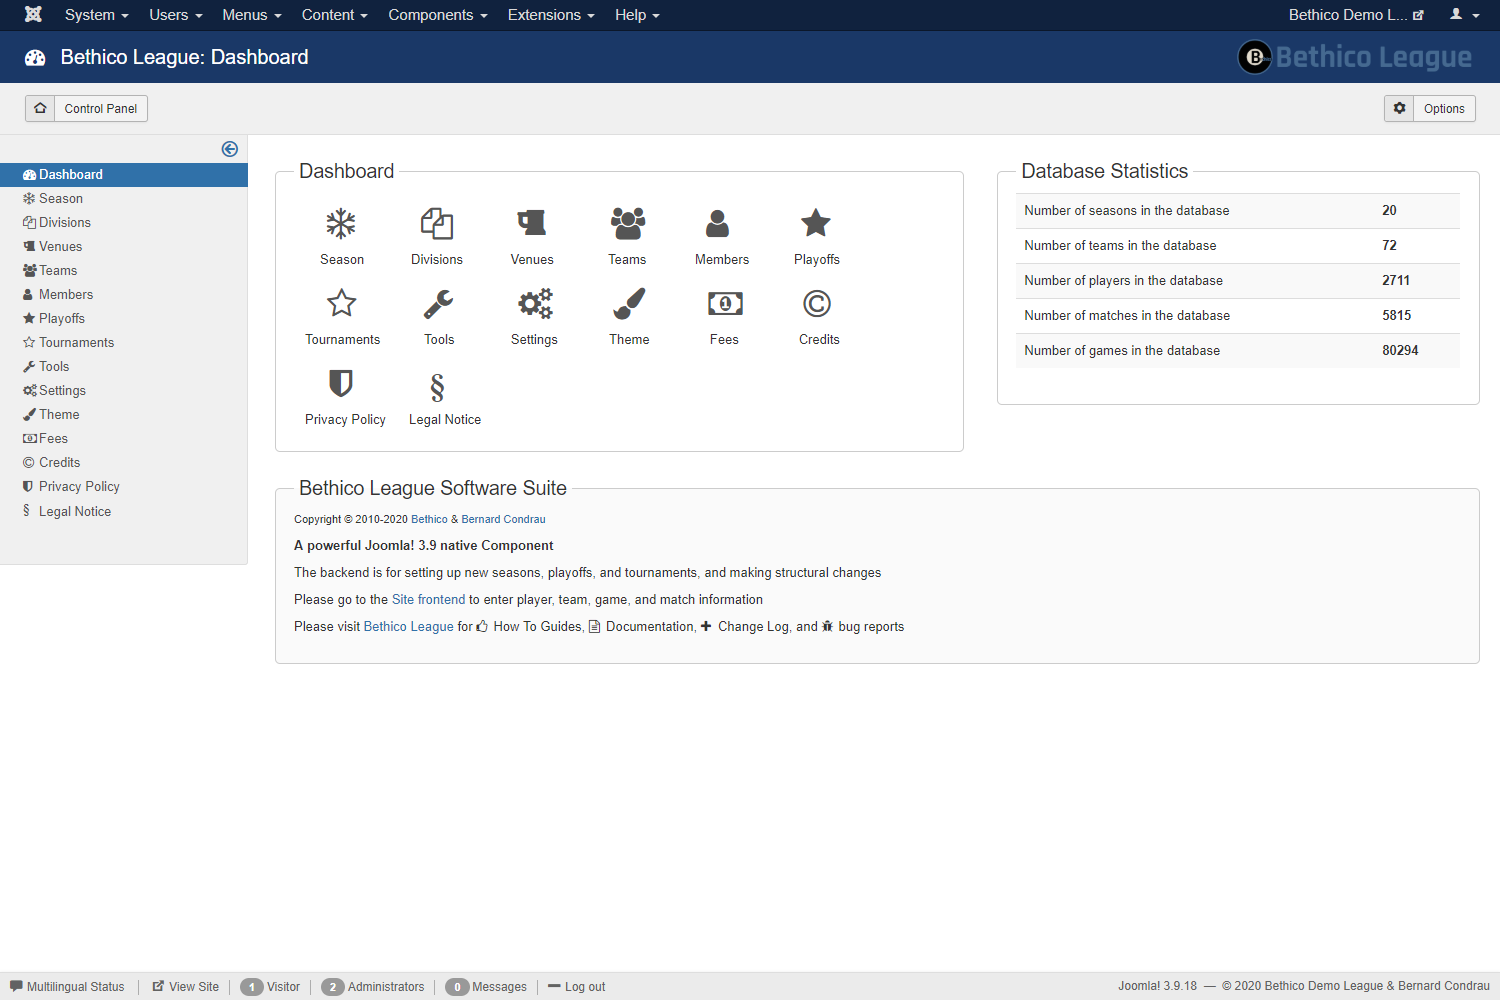
Task: Click Log out in the status bar
Action: tap(584, 987)
